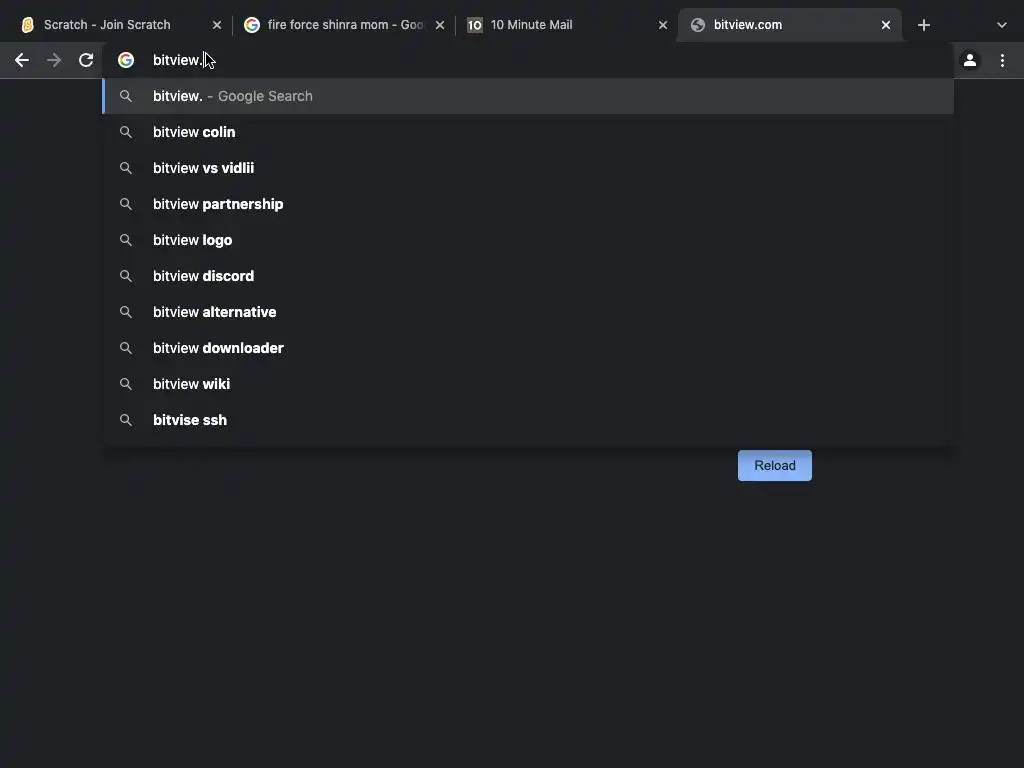Switch to the fire force shinra mom tab

(x=340, y=25)
